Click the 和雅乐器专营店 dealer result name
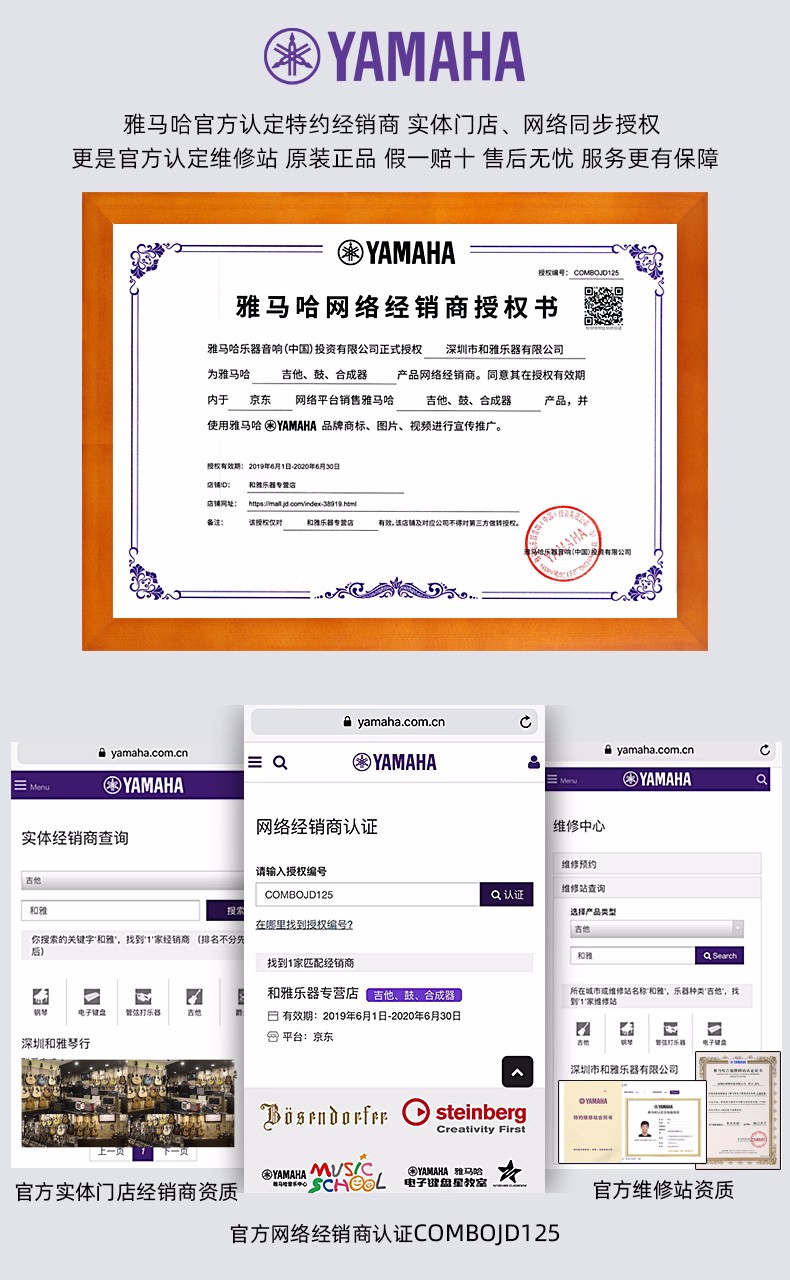 pos(313,994)
